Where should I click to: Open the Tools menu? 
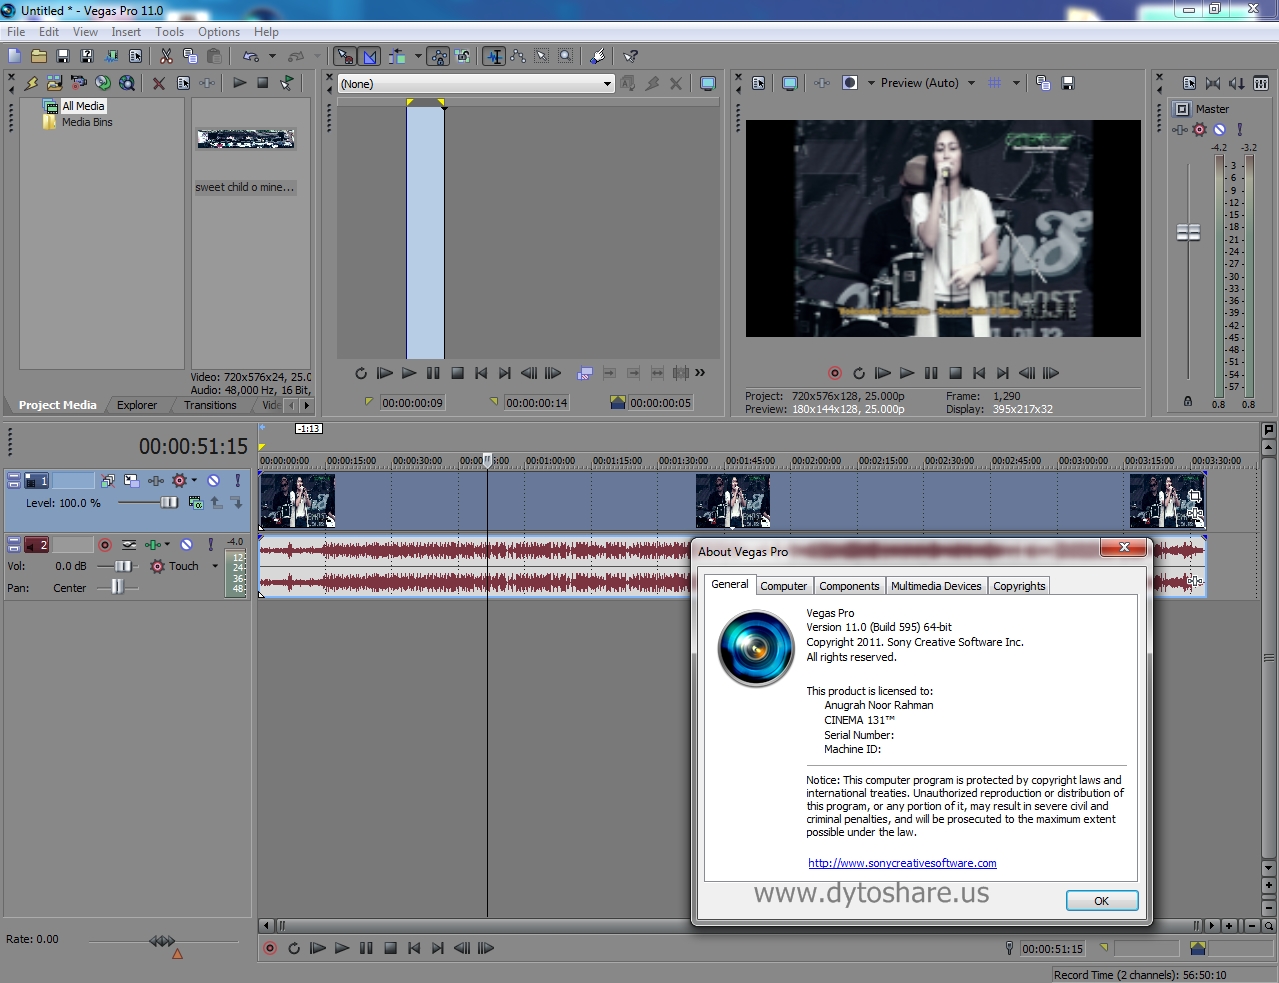(x=168, y=31)
